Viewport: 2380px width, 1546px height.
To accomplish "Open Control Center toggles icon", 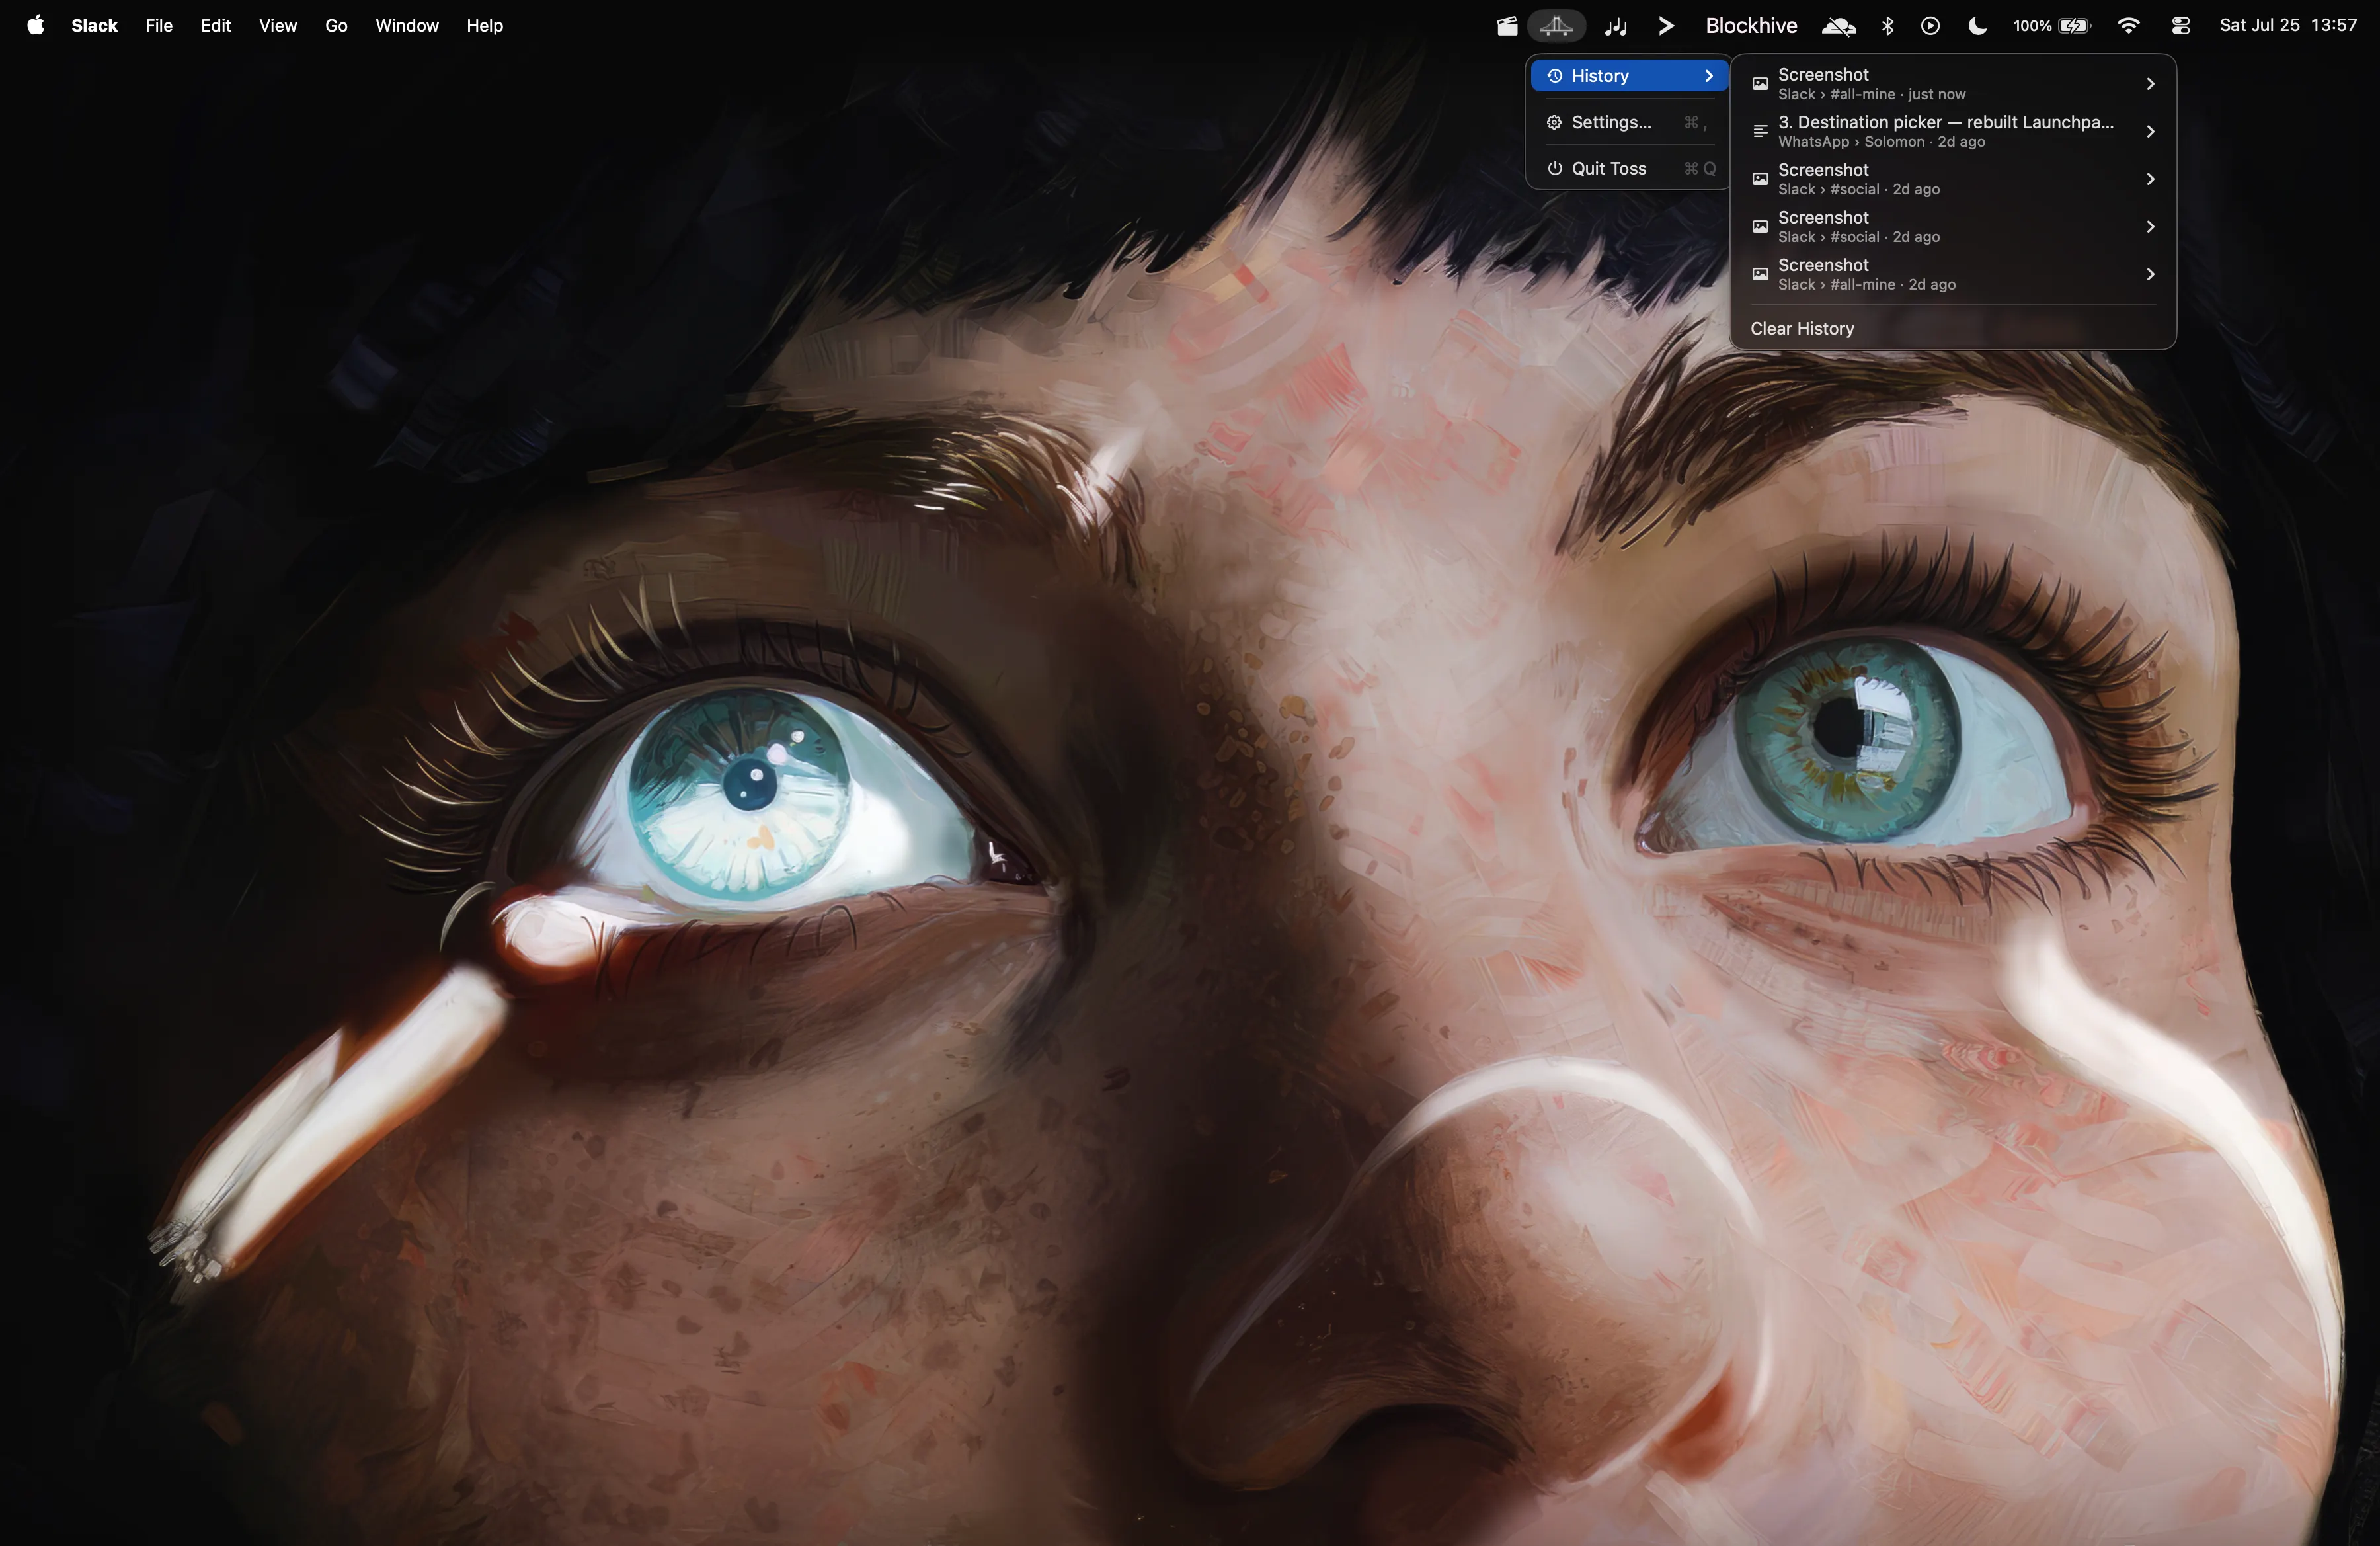I will (x=2181, y=26).
